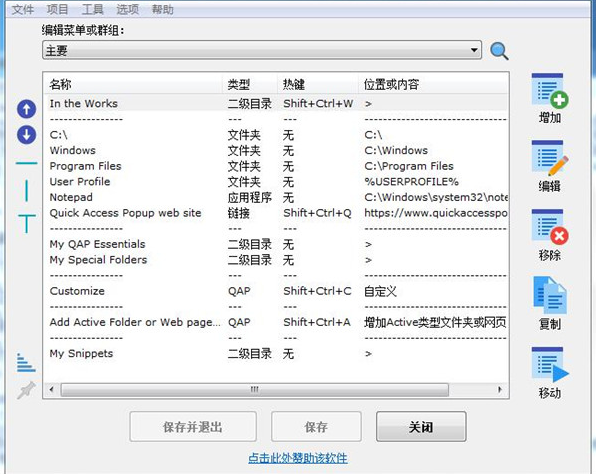596x474 pixels.
Task: Open the 点击此处赞助该软件 link
Action: [298, 458]
